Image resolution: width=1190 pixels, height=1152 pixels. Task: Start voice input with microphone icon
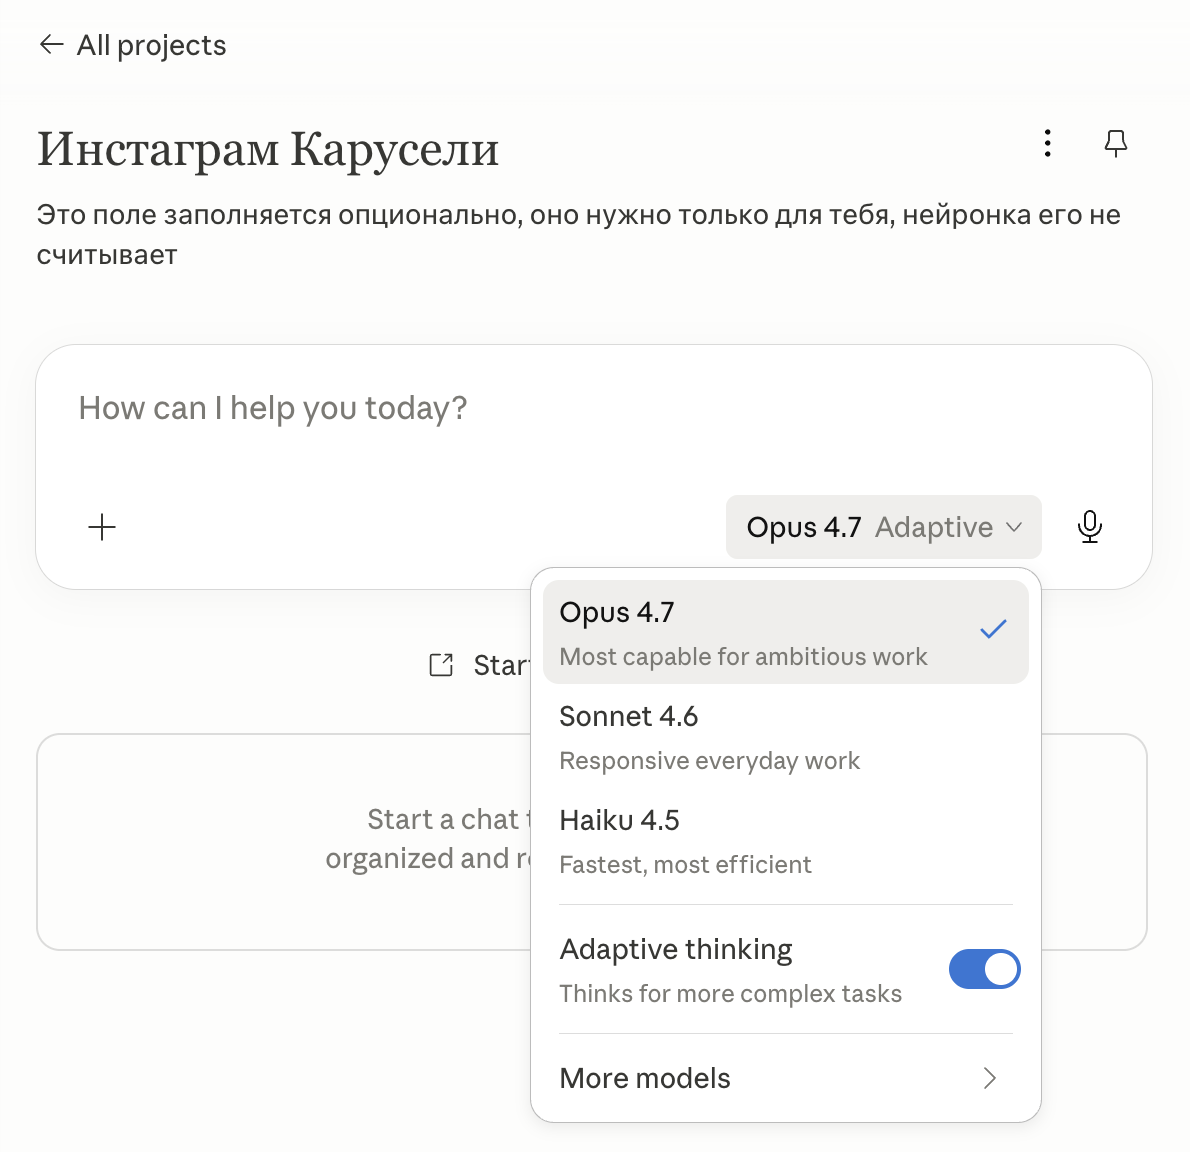[x=1090, y=527]
